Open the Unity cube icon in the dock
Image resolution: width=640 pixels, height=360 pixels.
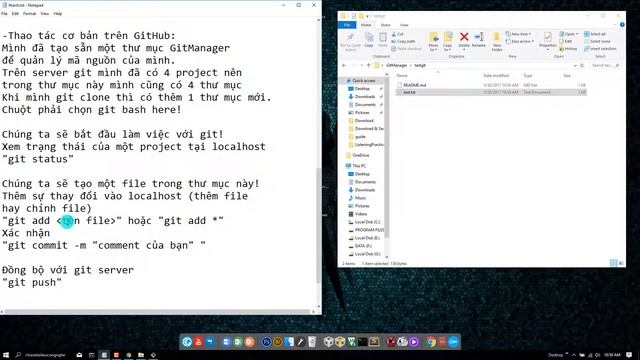(329, 342)
